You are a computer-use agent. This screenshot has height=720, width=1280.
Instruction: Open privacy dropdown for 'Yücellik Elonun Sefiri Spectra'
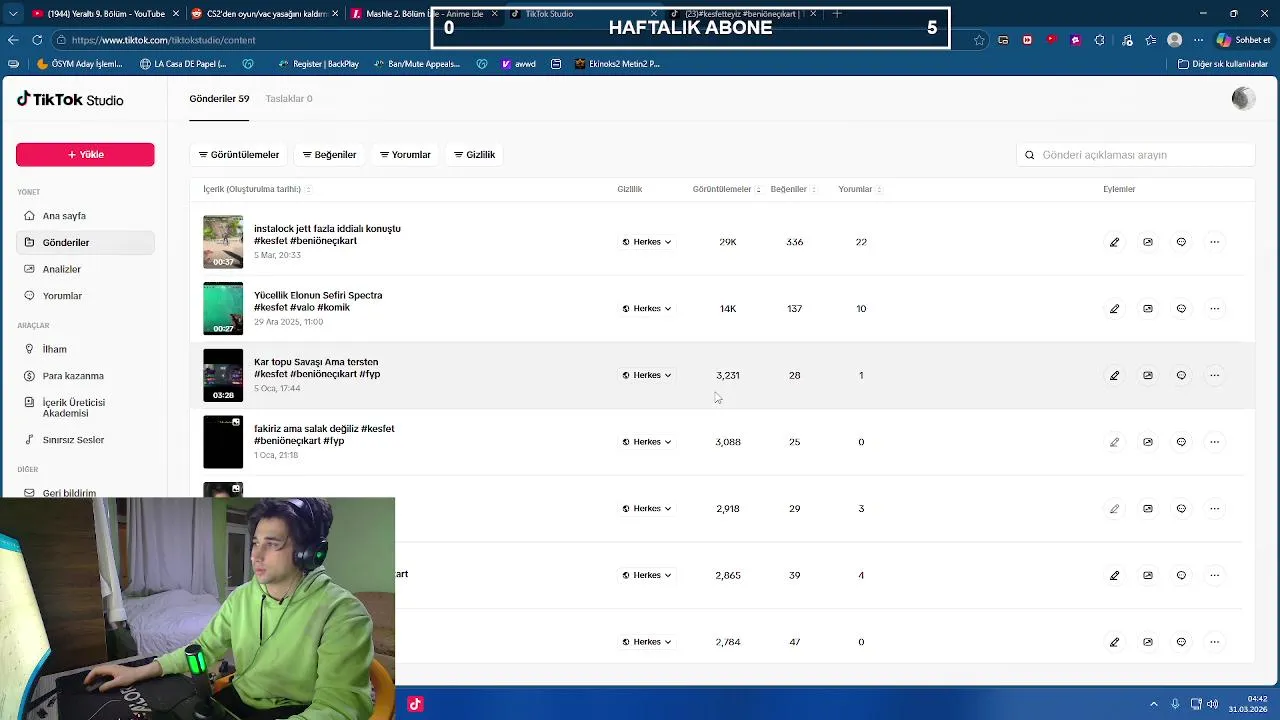coord(647,308)
